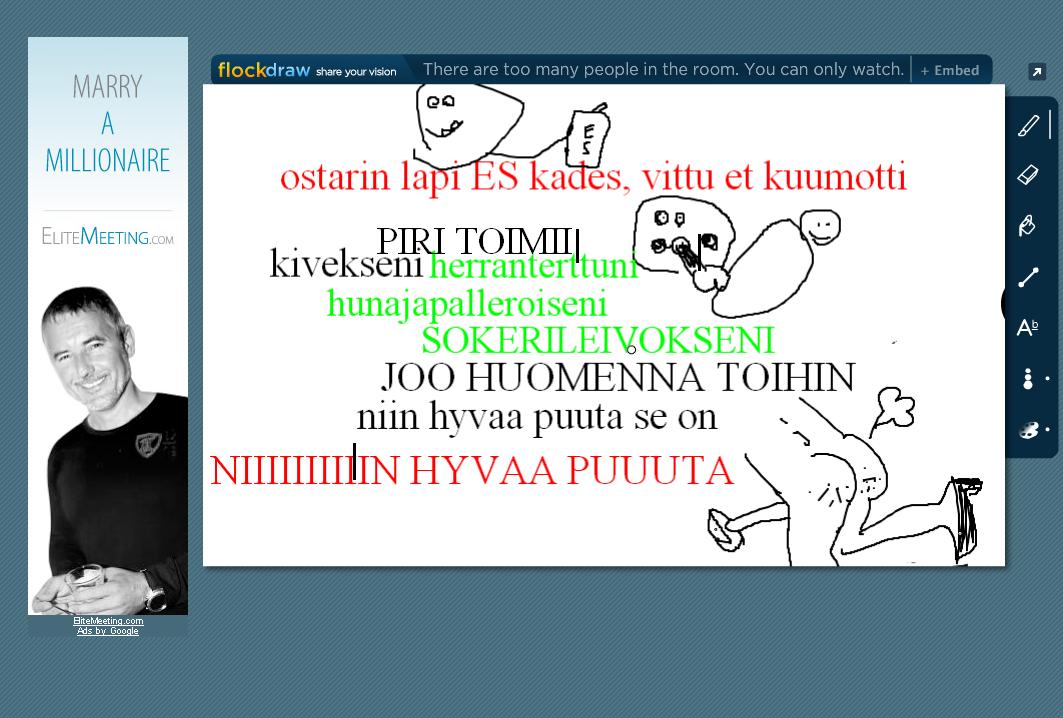Screen dimensions: 1063x718
Task: Pick the Text tool
Action: click(1028, 328)
